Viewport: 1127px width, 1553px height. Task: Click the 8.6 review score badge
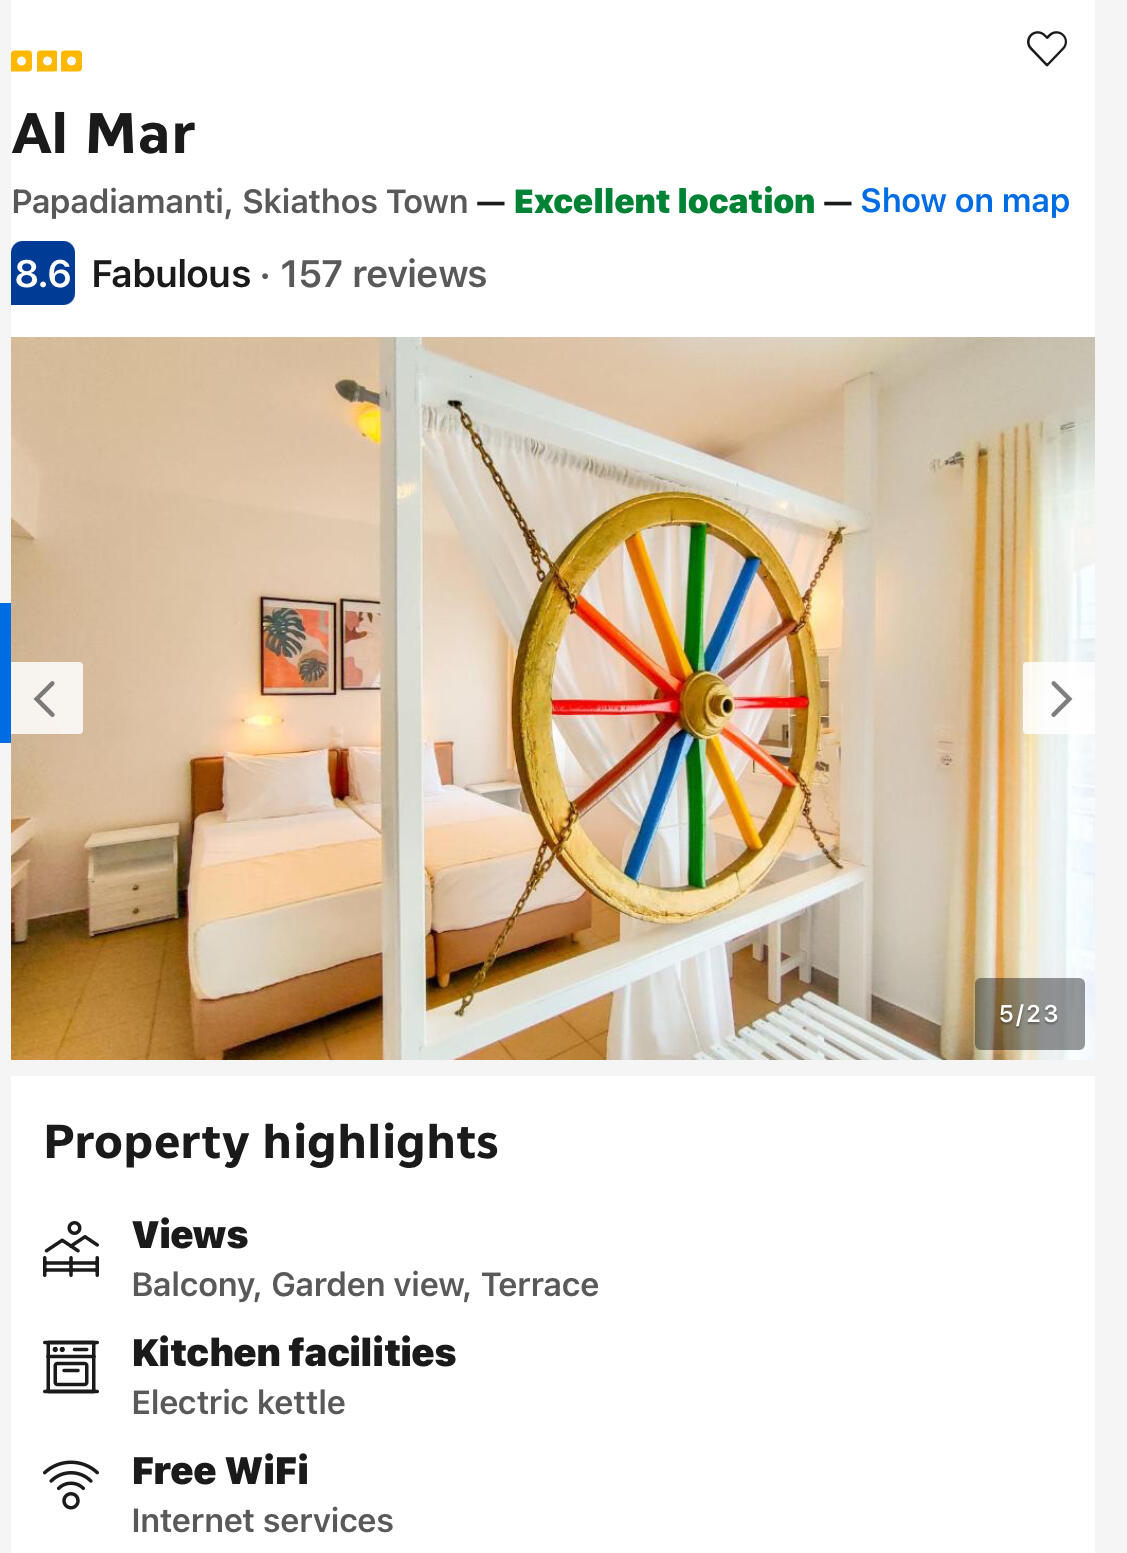click(x=43, y=273)
